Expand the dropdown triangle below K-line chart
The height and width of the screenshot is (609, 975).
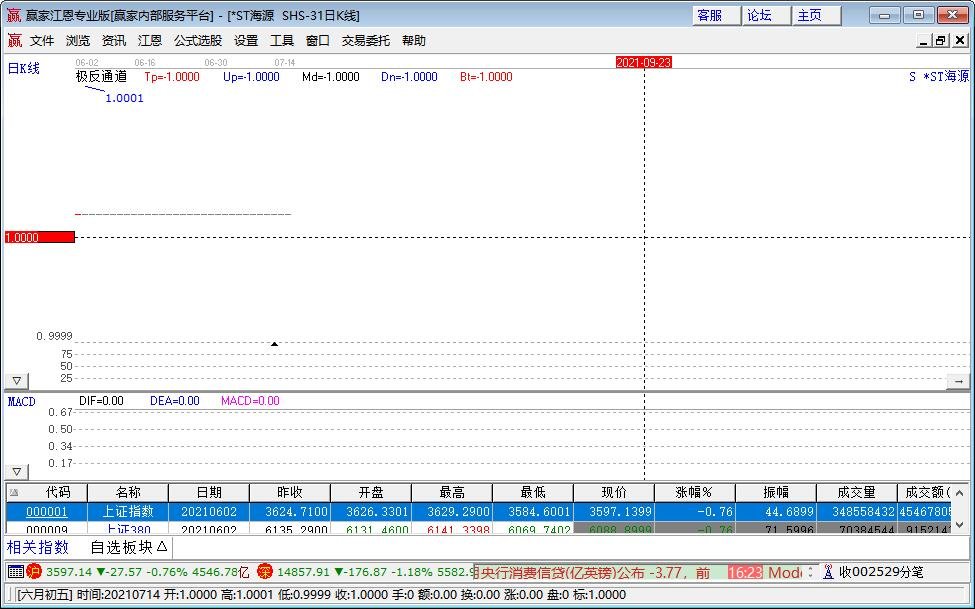(x=17, y=381)
